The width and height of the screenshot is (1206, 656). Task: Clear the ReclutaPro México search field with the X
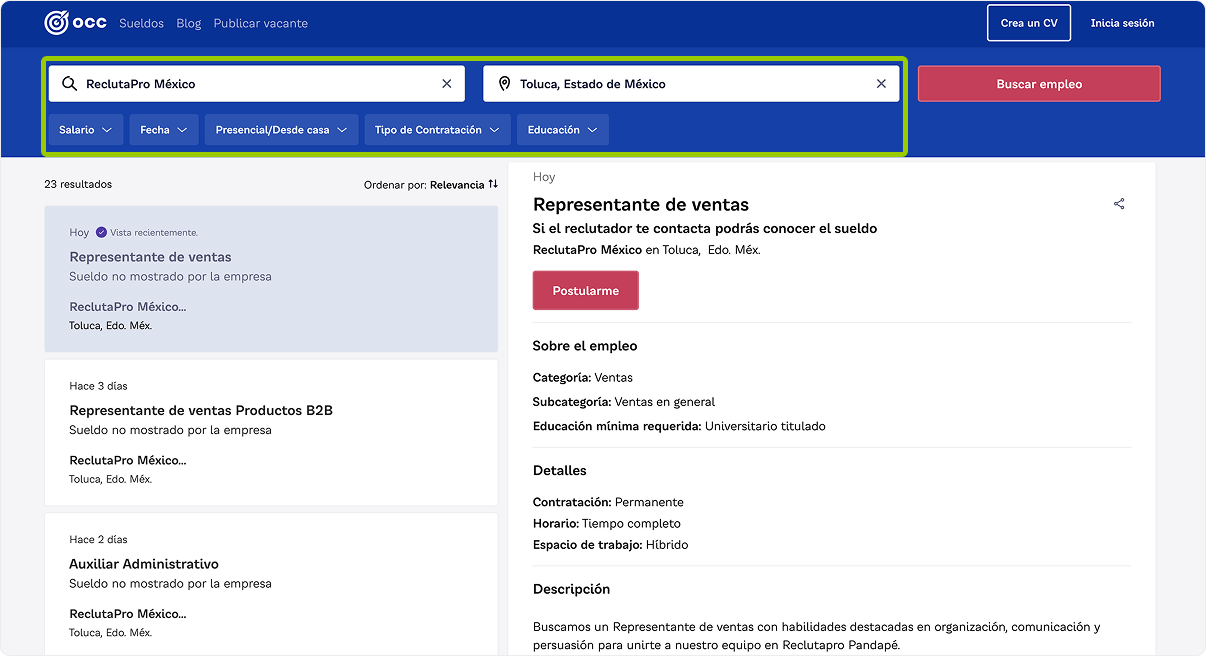(446, 83)
